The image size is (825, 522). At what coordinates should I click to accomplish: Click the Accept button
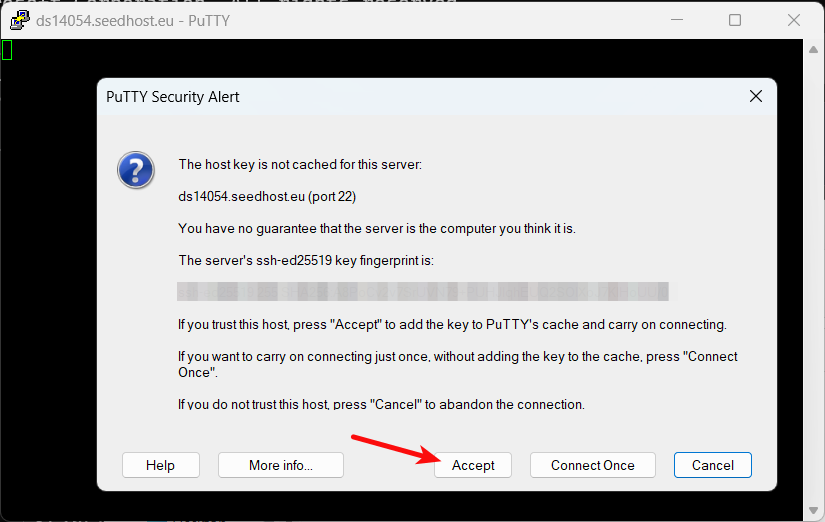tap(472, 465)
